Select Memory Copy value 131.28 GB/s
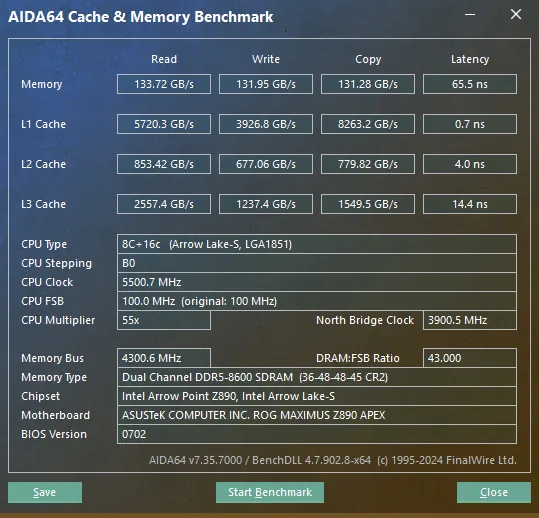Image resolution: width=539 pixels, height=518 pixels. coord(368,84)
